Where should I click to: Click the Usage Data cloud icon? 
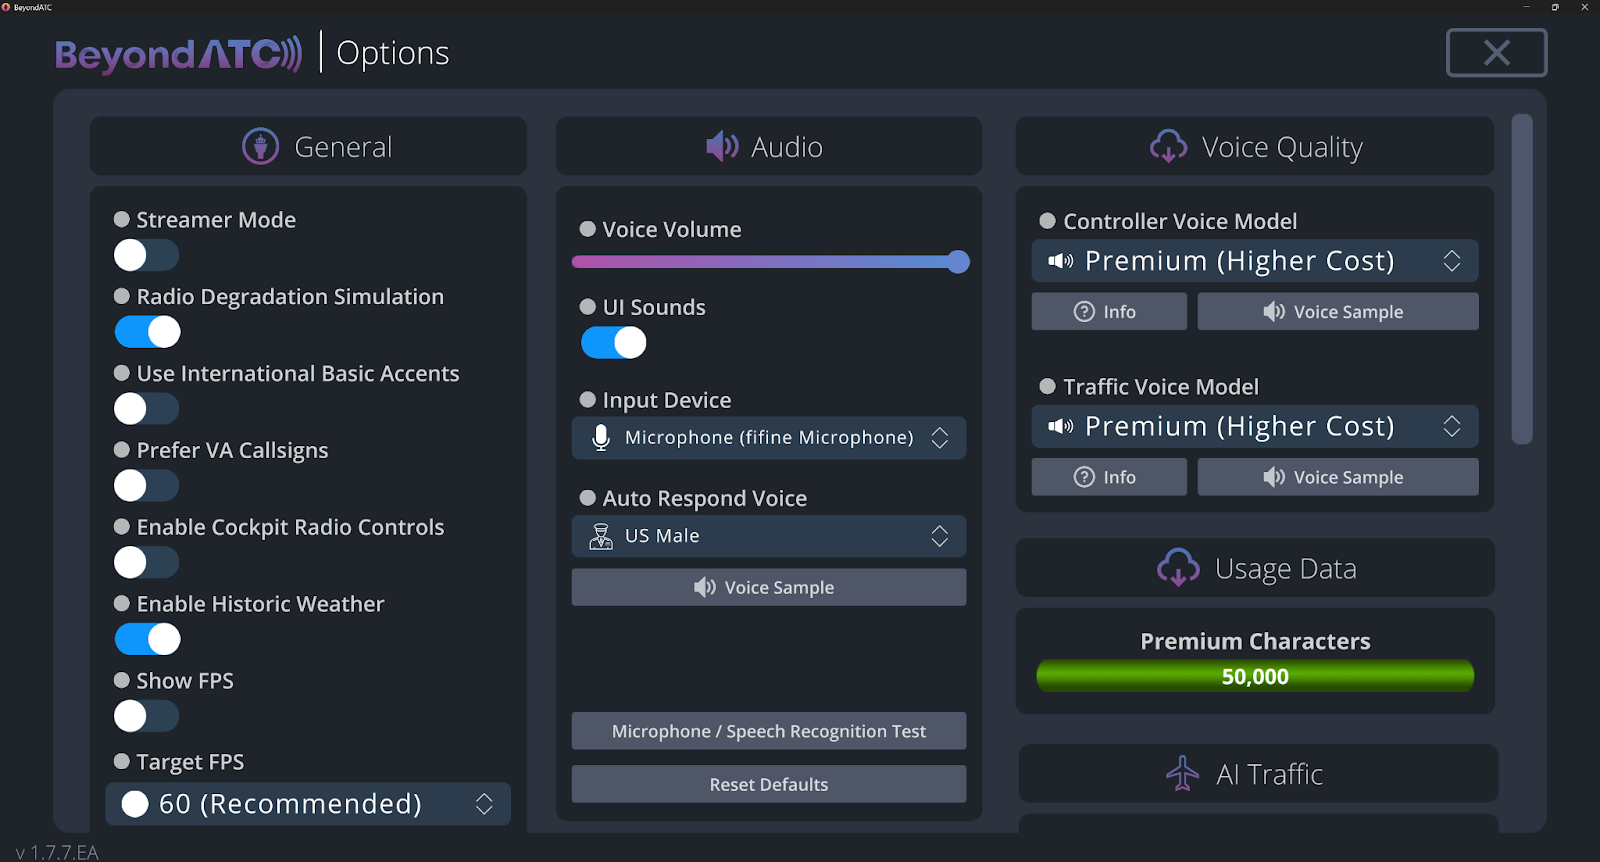pyautogui.click(x=1178, y=568)
